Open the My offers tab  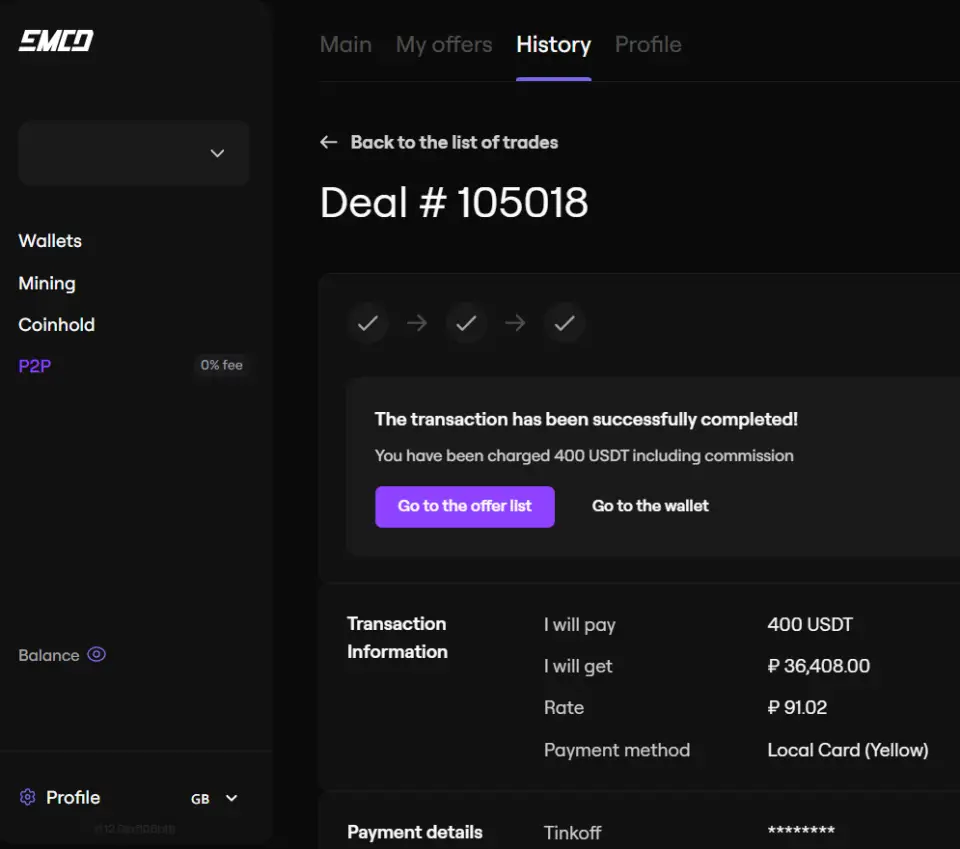tap(443, 45)
